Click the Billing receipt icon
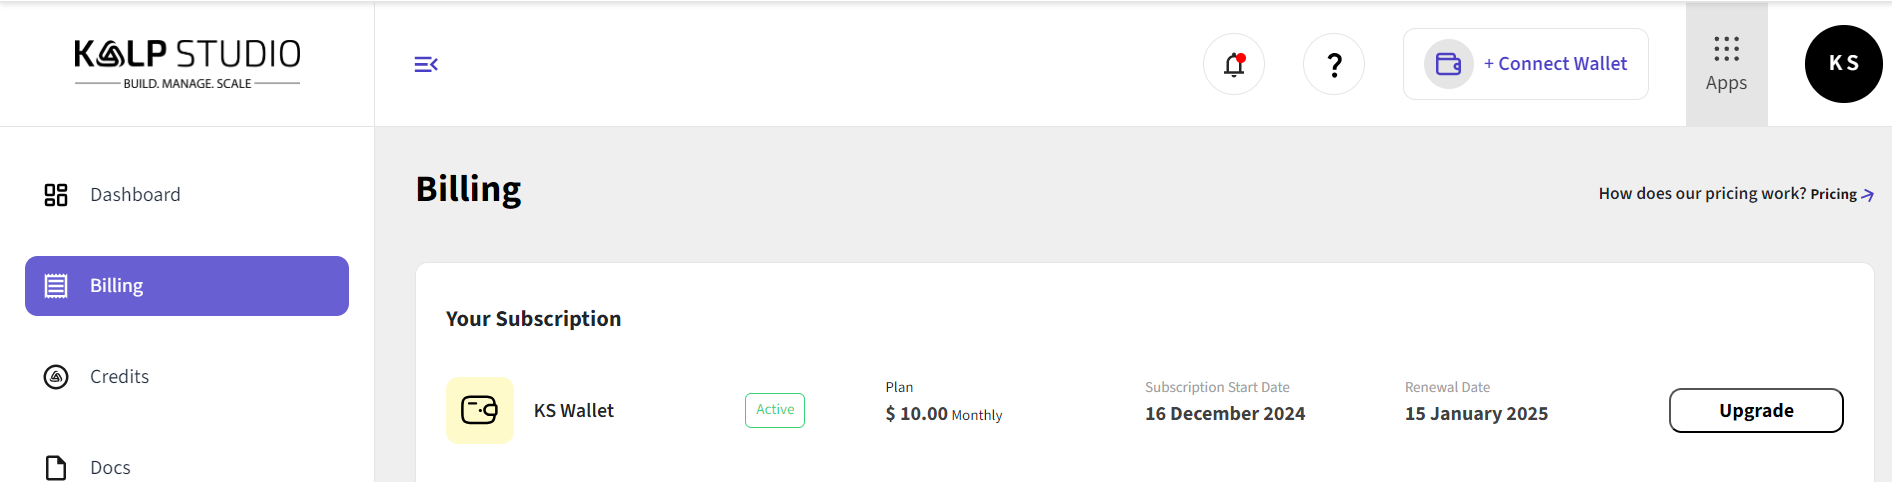Screen dimensions: 1892x482 [x=56, y=286]
